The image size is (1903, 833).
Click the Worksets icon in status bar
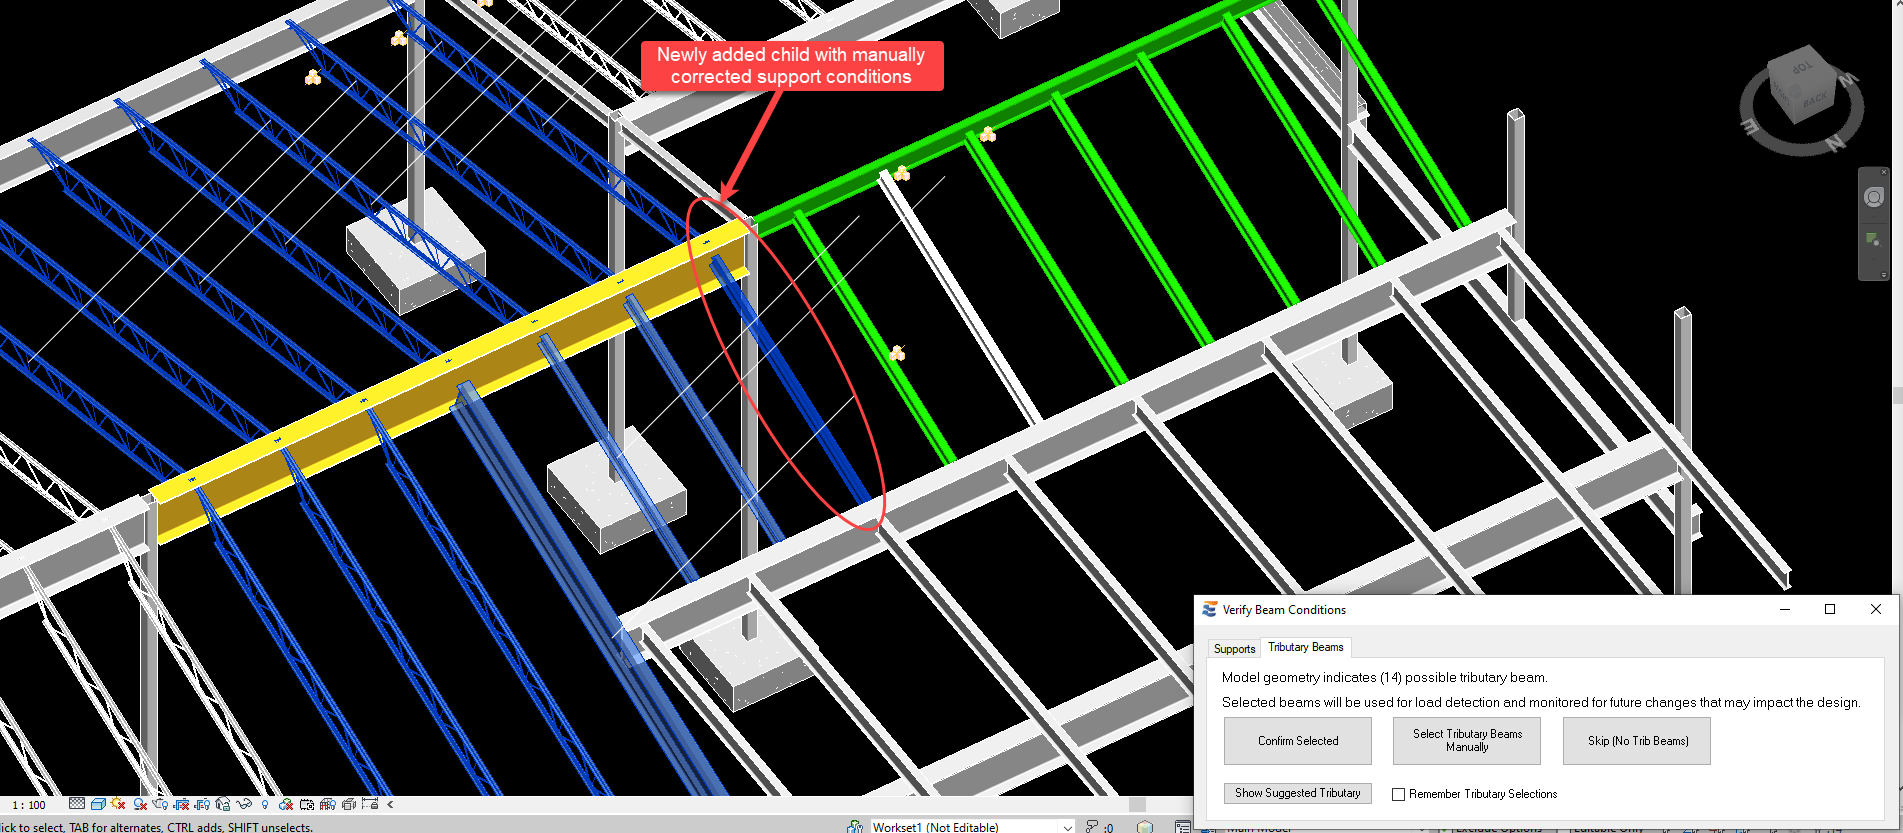(855, 827)
